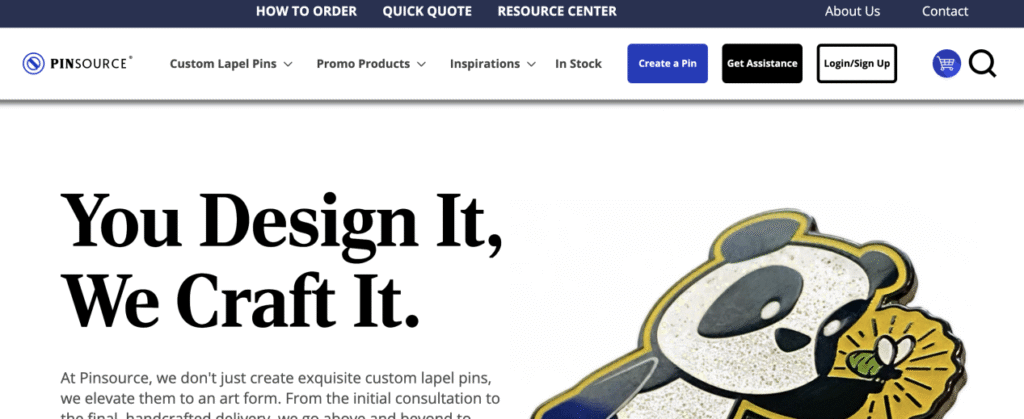Click the Create a Pin button
1024x419 pixels.
coord(667,63)
